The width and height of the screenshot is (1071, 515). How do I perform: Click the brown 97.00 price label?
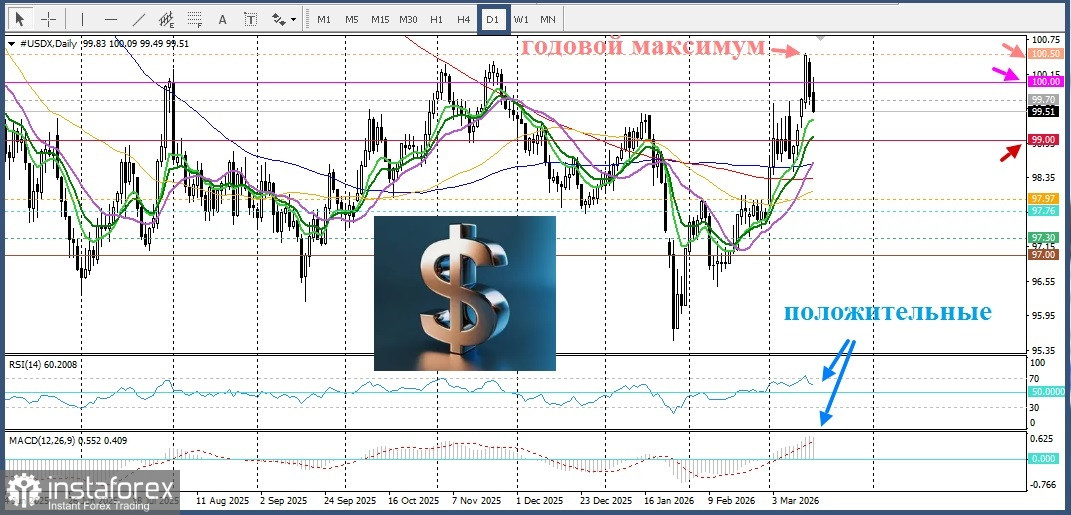point(1044,254)
